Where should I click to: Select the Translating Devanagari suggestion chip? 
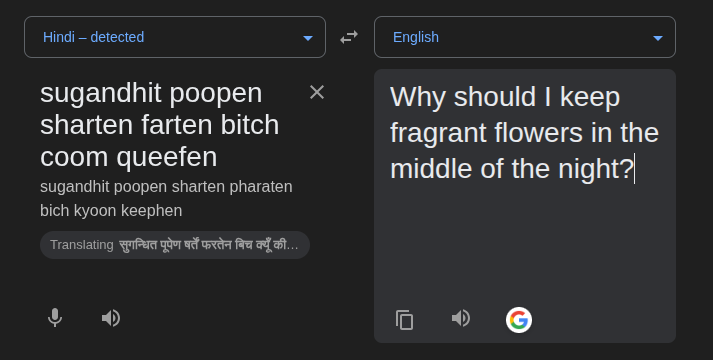tap(175, 245)
